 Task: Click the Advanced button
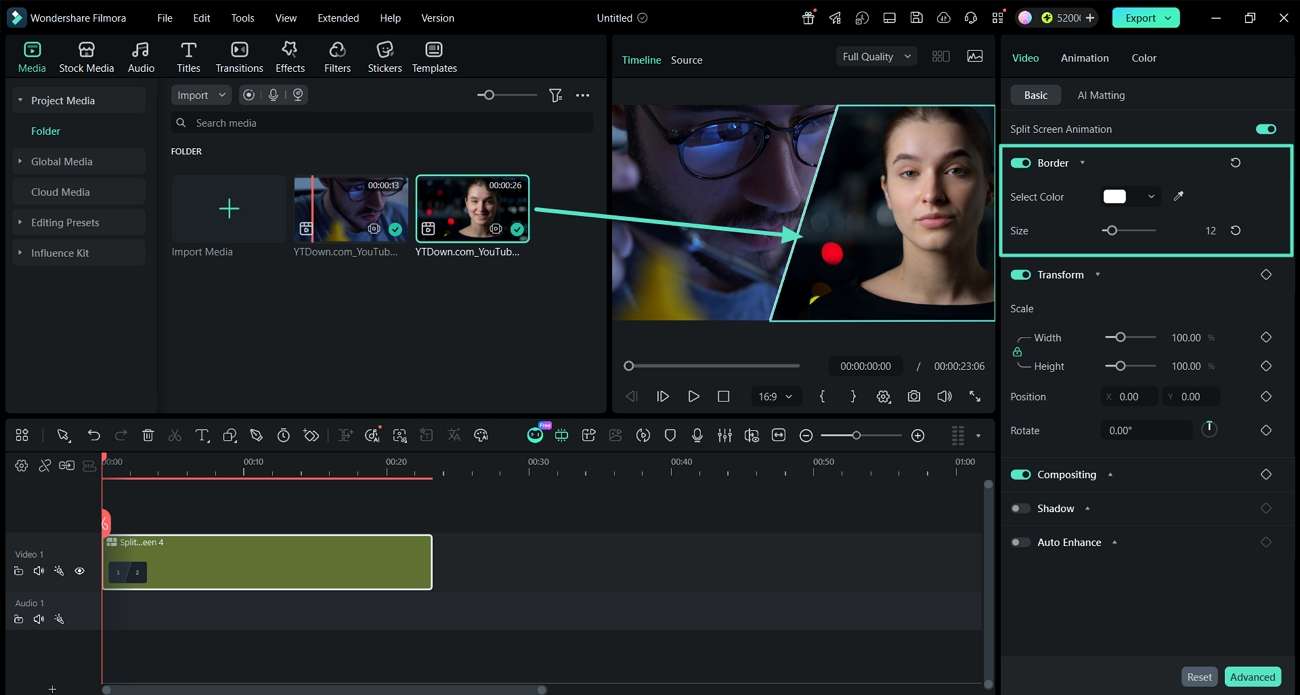click(1252, 677)
